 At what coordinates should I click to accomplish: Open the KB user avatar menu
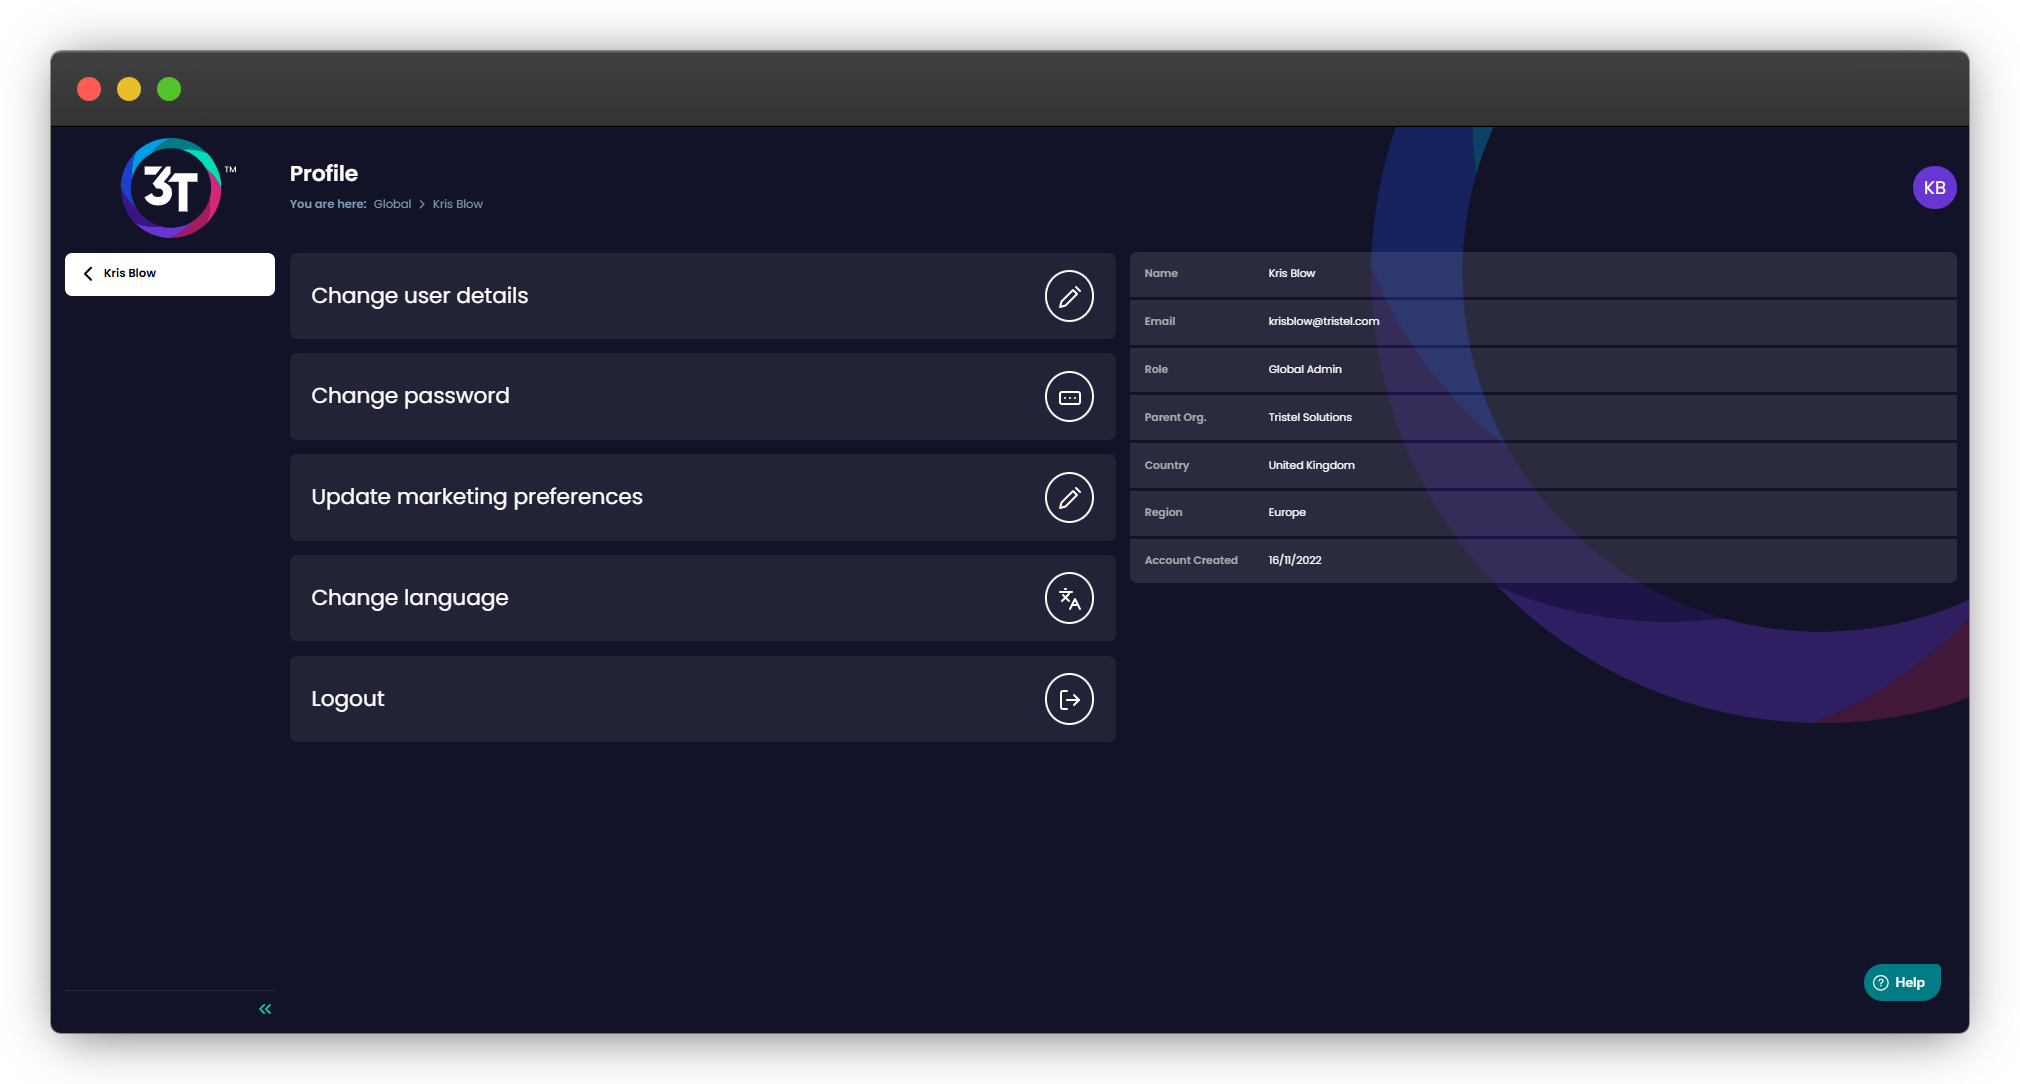[x=1934, y=188]
